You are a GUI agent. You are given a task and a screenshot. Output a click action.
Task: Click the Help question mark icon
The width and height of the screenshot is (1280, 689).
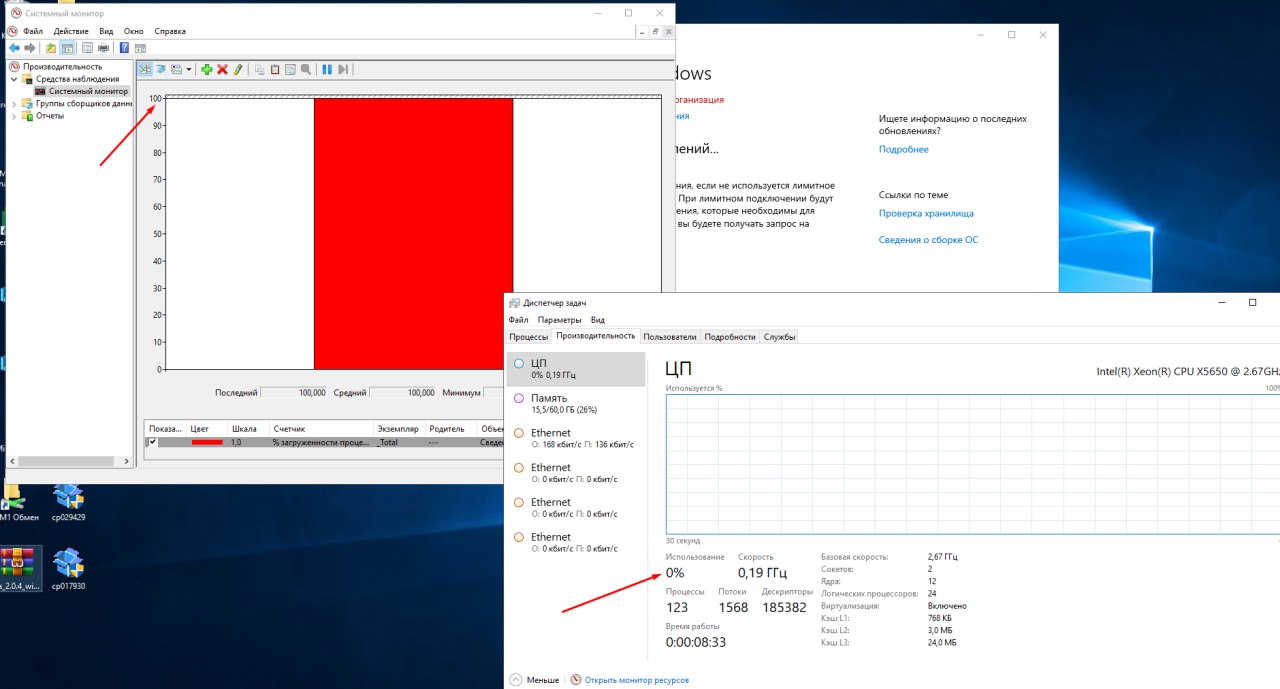pyautogui.click(x=124, y=48)
